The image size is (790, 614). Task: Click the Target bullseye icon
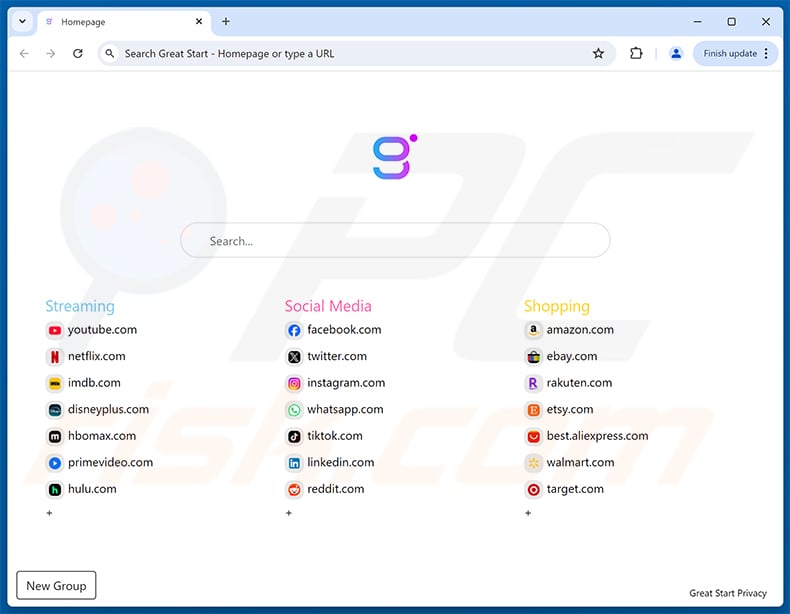[534, 490]
